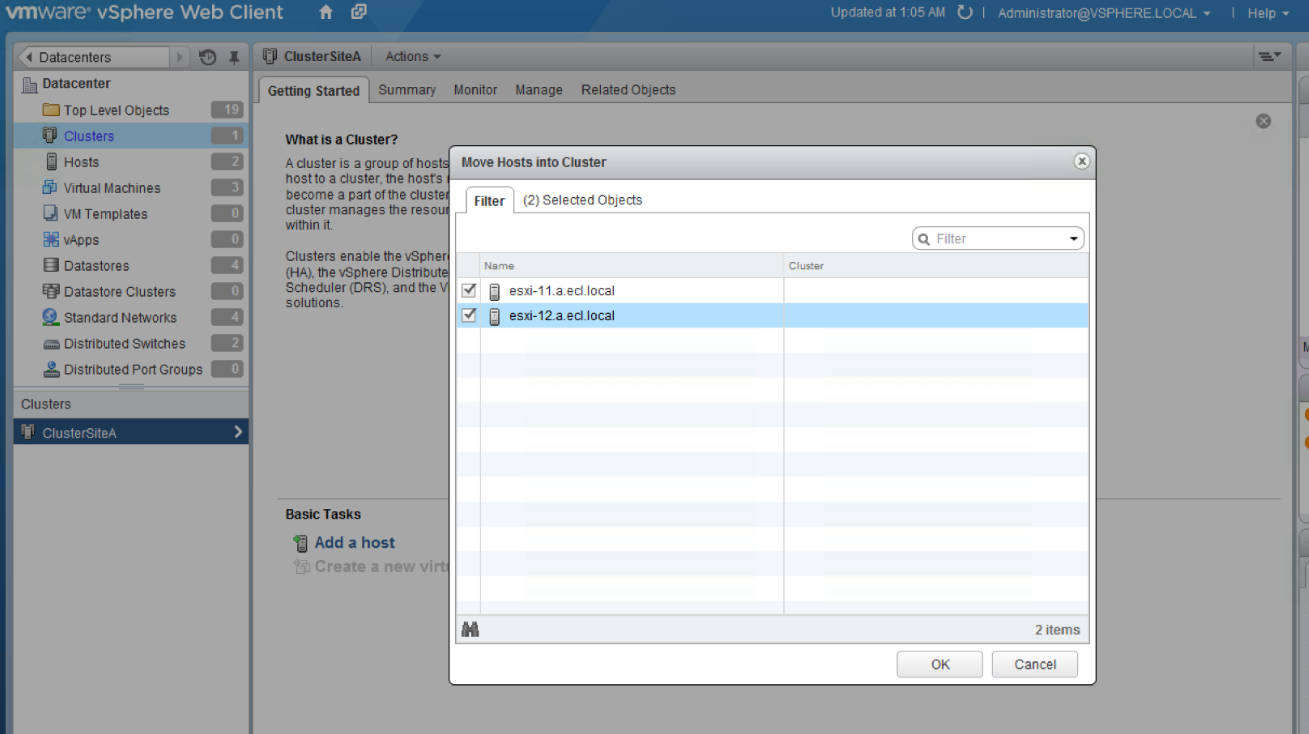Click the magnifier icon in the Filter box
The width and height of the screenshot is (1309, 734).
coord(925,239)
